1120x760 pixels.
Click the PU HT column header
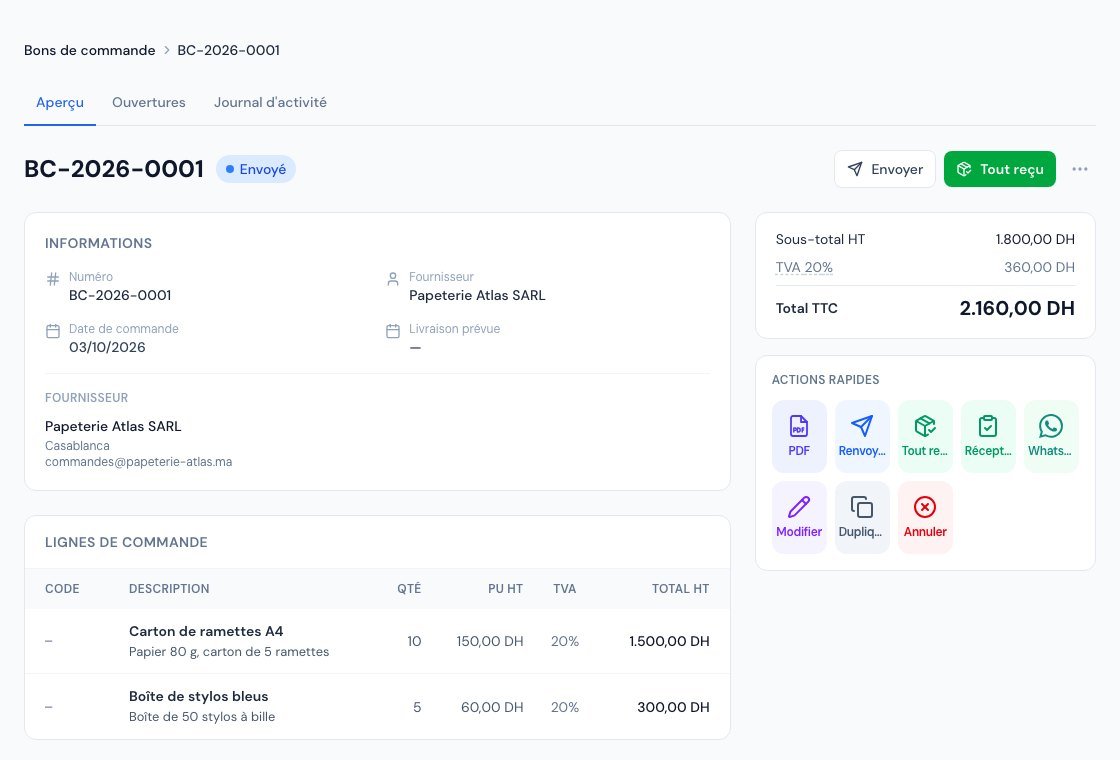pos(506,589)
